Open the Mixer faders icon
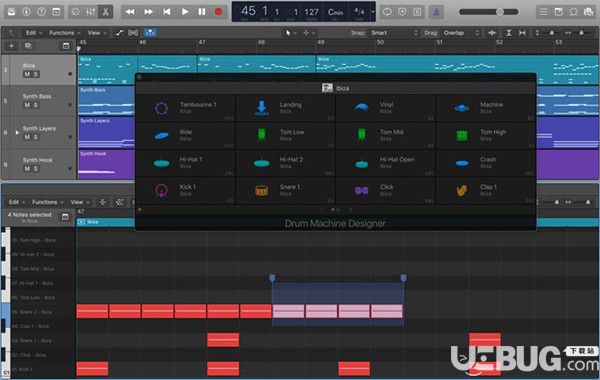The width and height of the screenshot is (600, 380). tap(90, 12)
